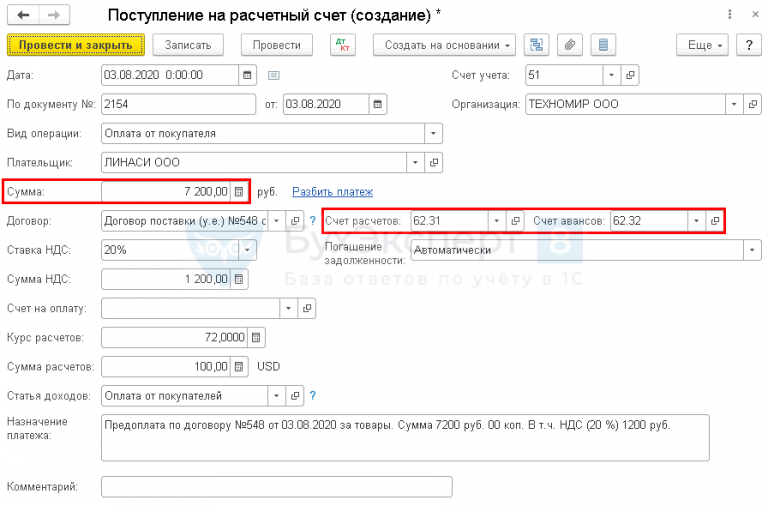Screen dimensions: 768x506
Task: Expand Погашение задолженности dropdown
Action: click(x=753, y=250)
